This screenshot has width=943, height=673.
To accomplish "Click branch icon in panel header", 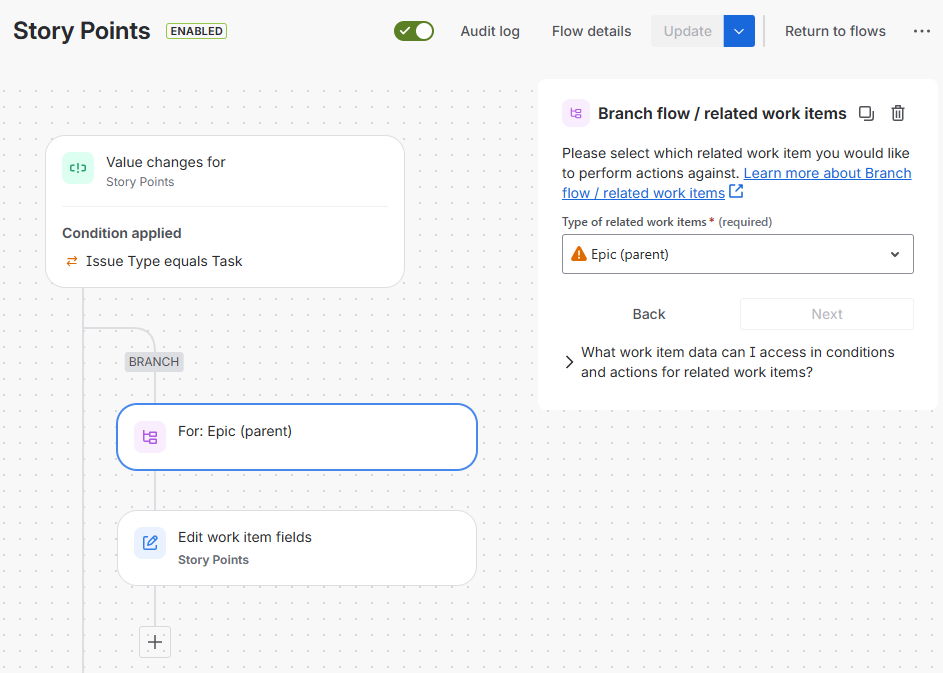I will (576, 113).
